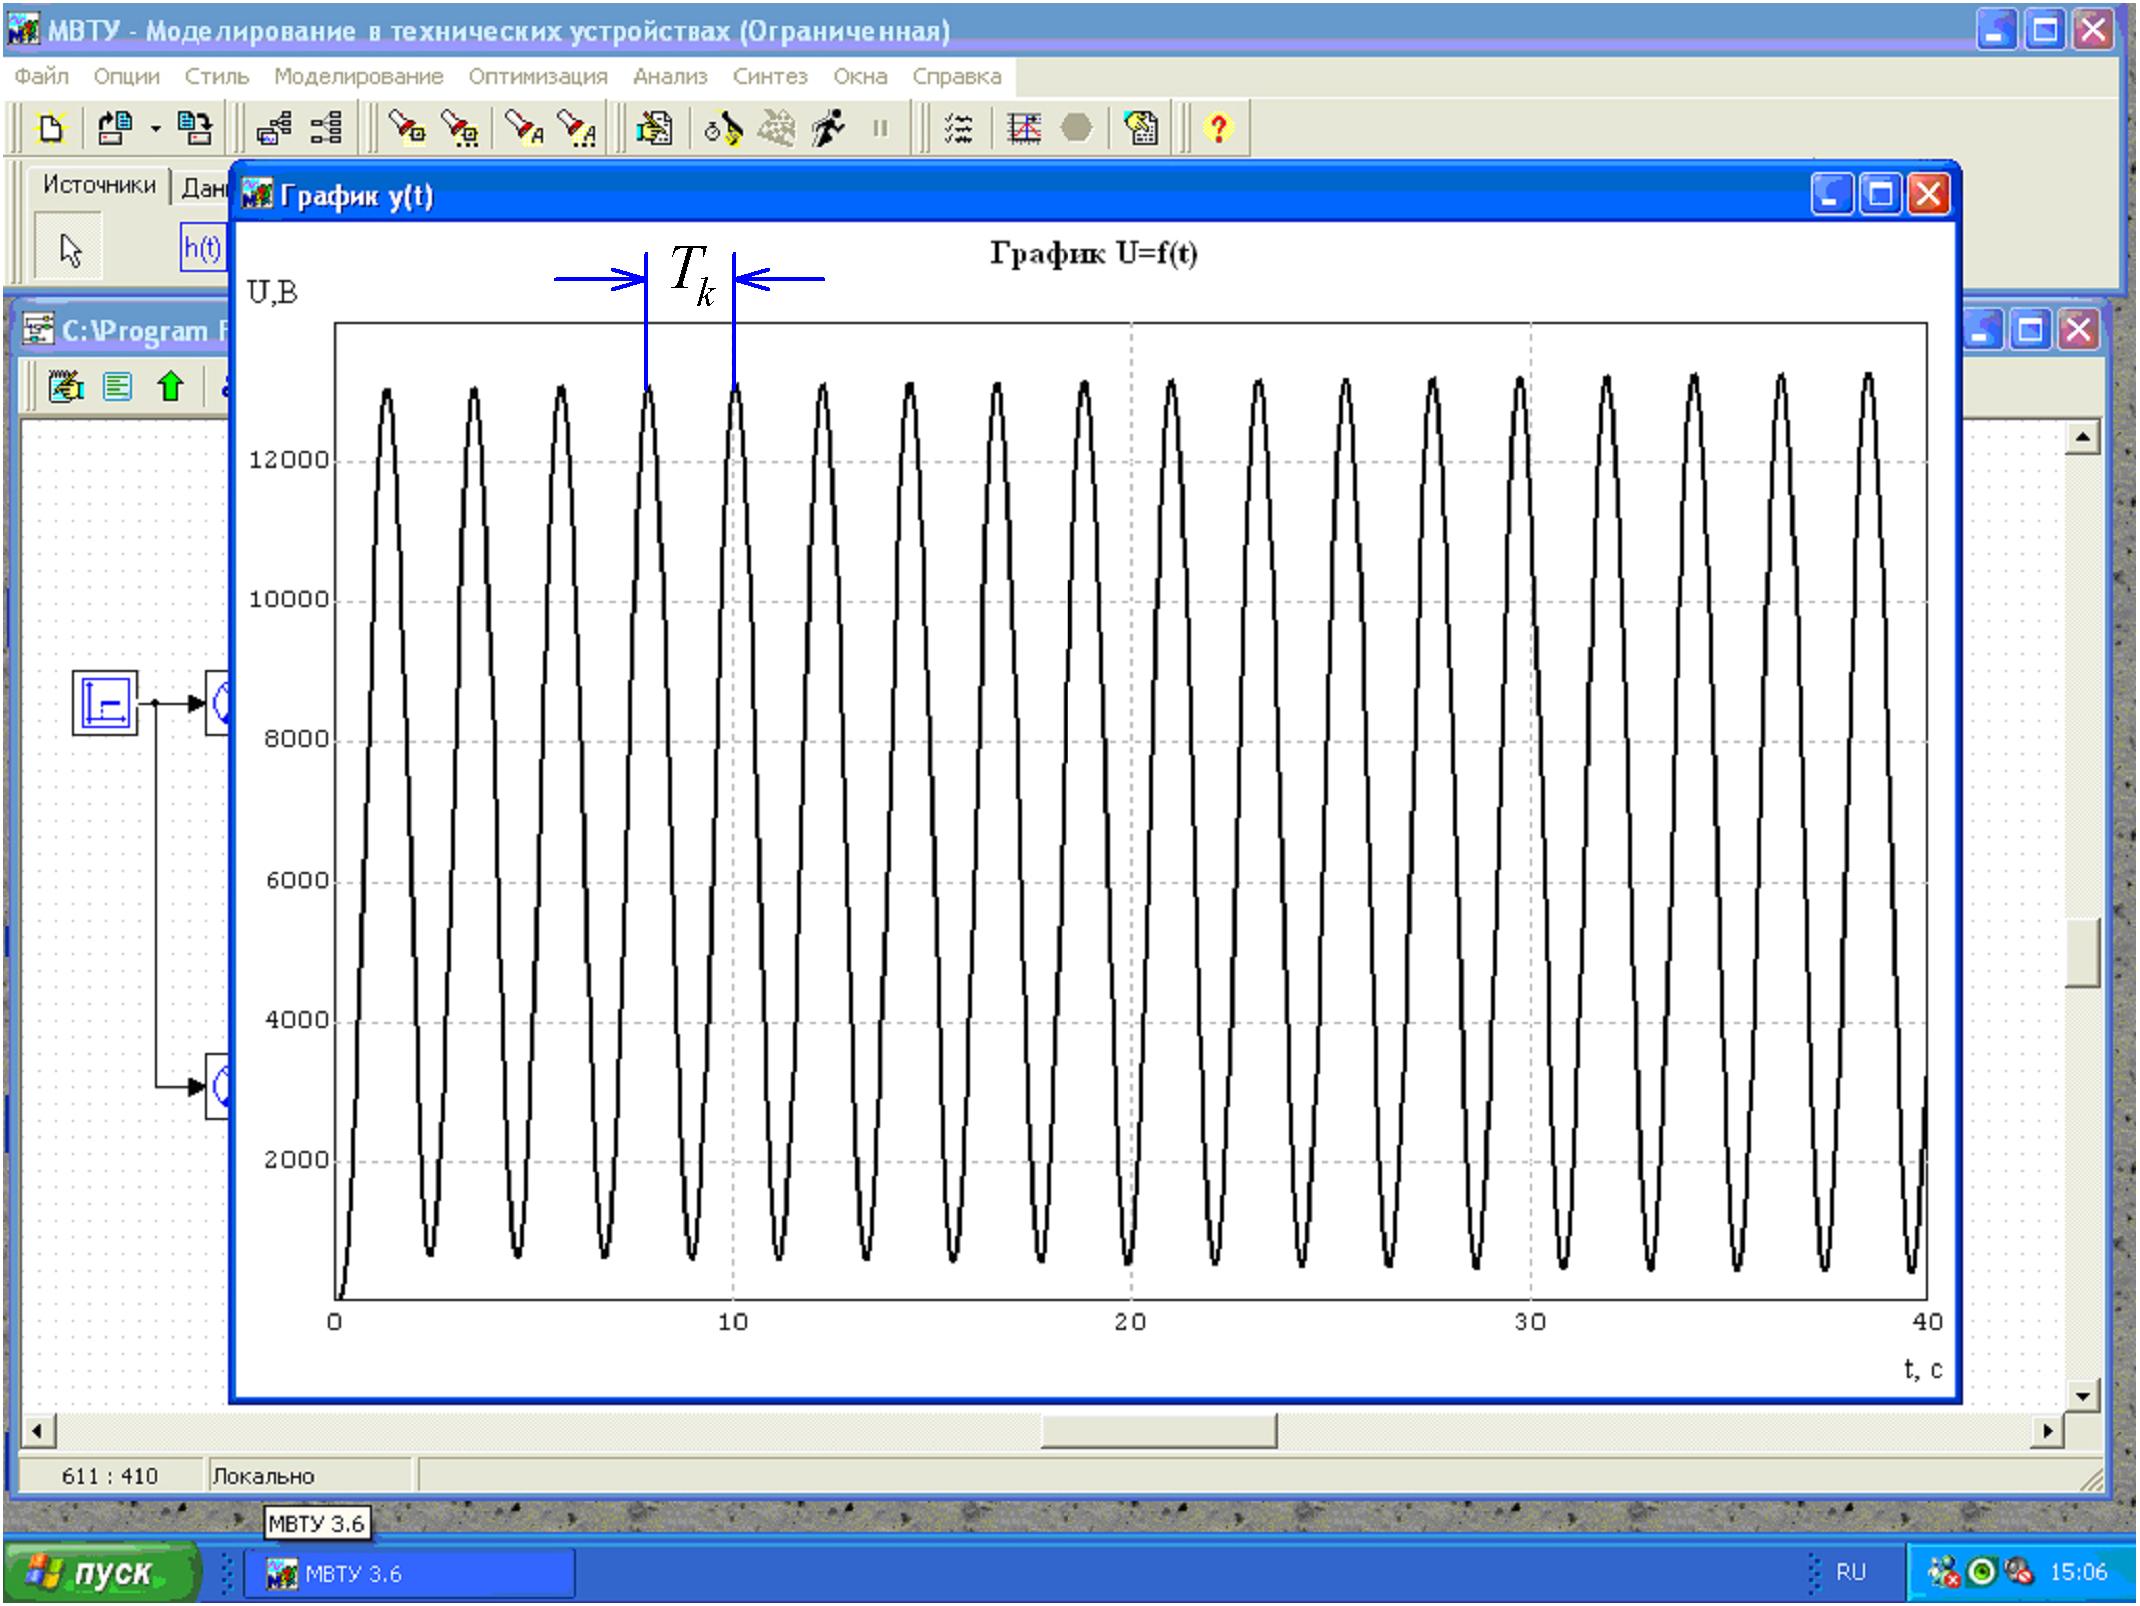The width and height of the screenshot is (2140, 1606).
Task: Click the МВТУ 3.6 taskbar button
Action: (410, 1574)
